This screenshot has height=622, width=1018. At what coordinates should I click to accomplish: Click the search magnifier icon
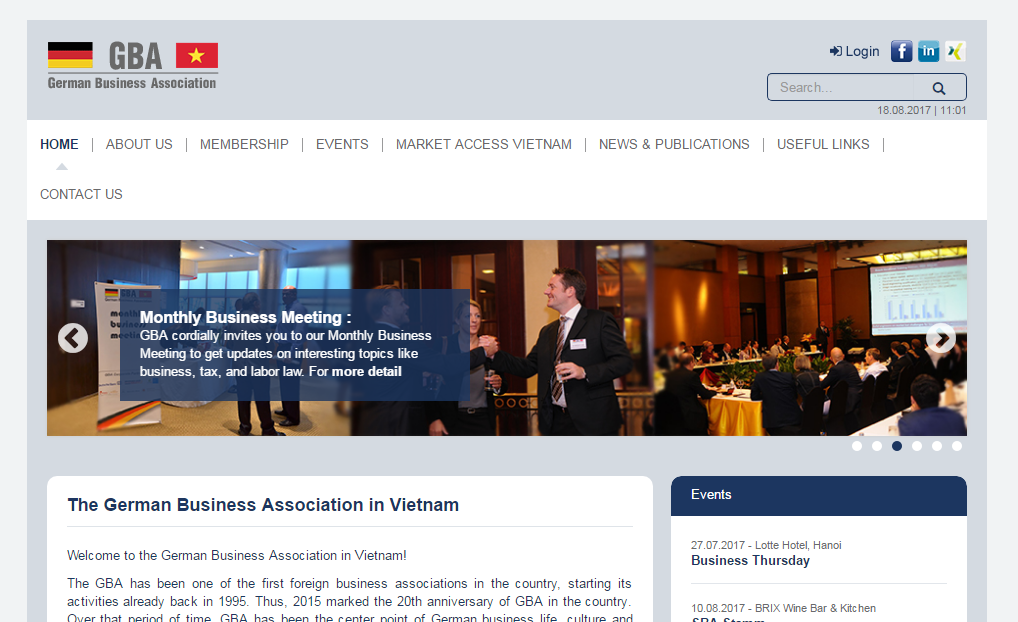939,88
